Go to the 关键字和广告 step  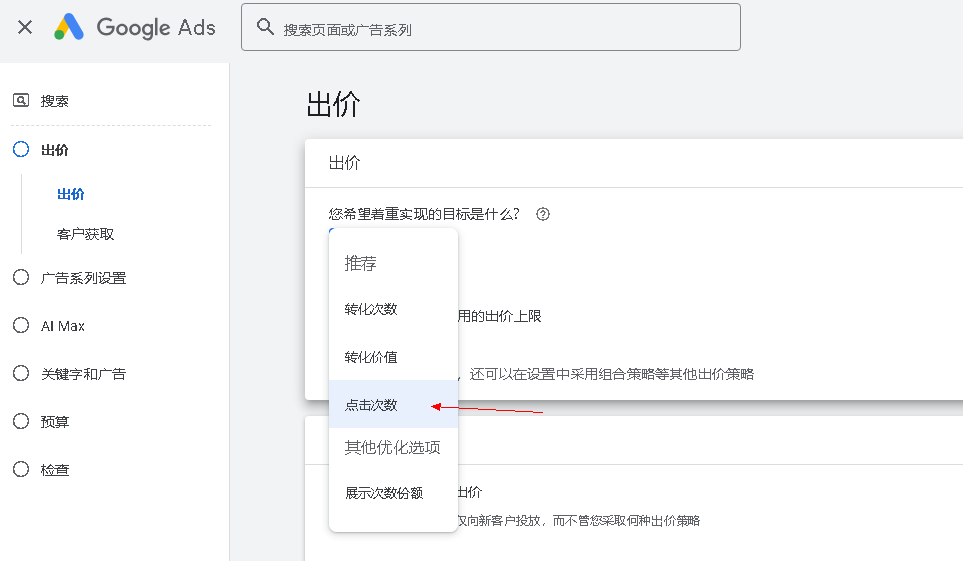coord(84,374)
